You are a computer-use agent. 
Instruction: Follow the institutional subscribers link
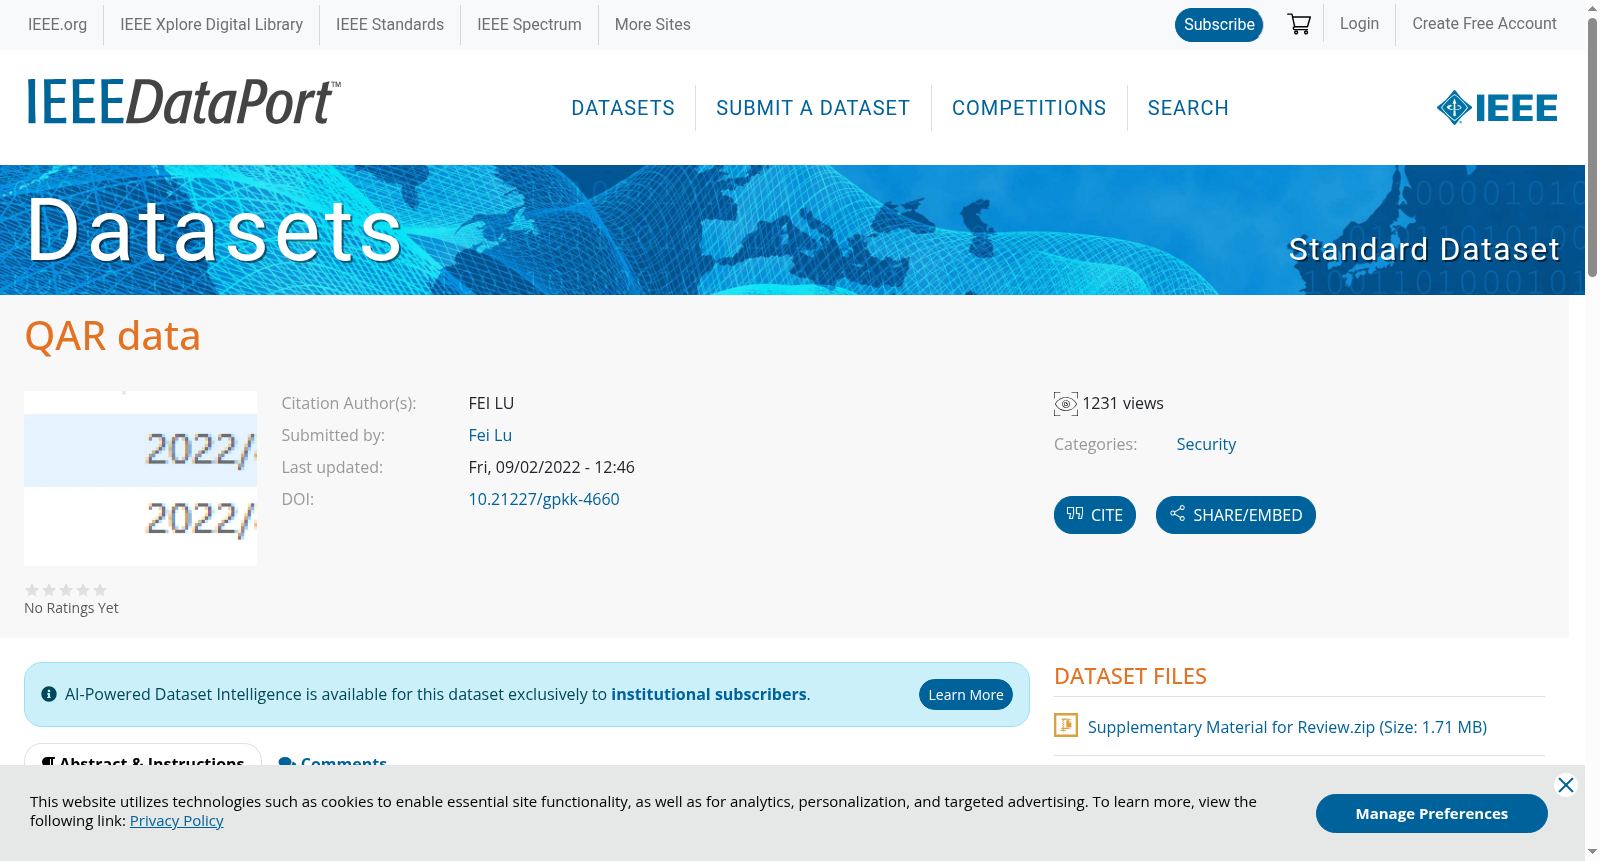pos(709,694)
